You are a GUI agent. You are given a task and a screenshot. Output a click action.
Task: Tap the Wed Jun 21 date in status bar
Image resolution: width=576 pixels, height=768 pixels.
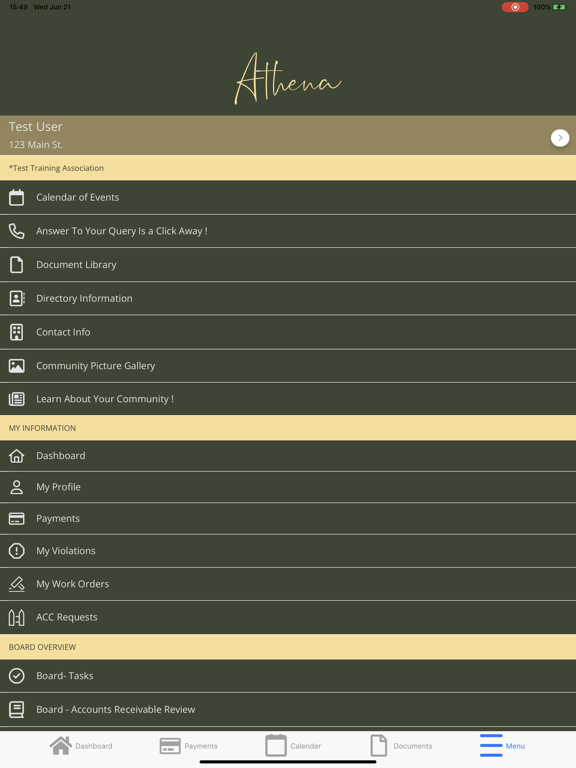[52, 7]
